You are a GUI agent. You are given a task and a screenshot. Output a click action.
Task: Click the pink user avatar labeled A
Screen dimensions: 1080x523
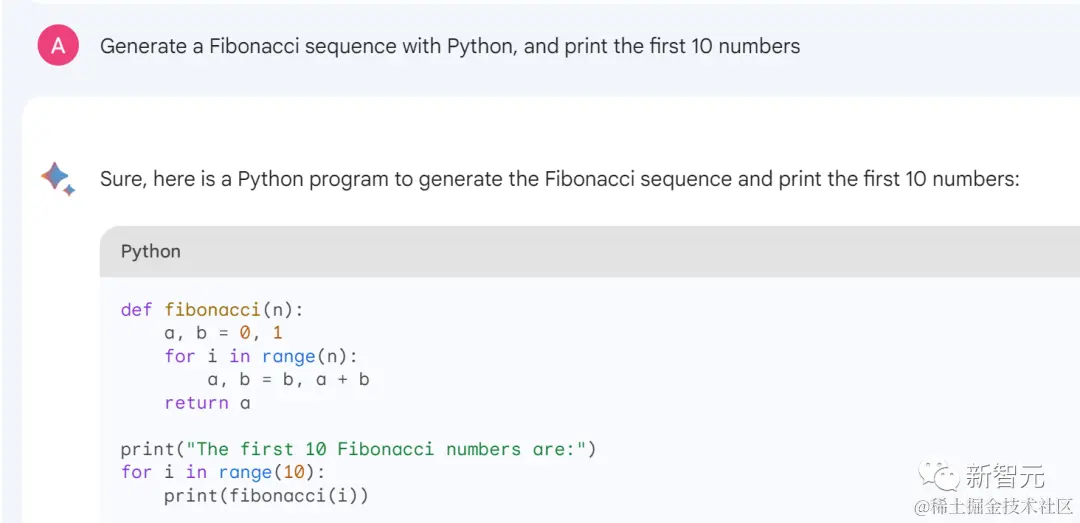point(58,46)
